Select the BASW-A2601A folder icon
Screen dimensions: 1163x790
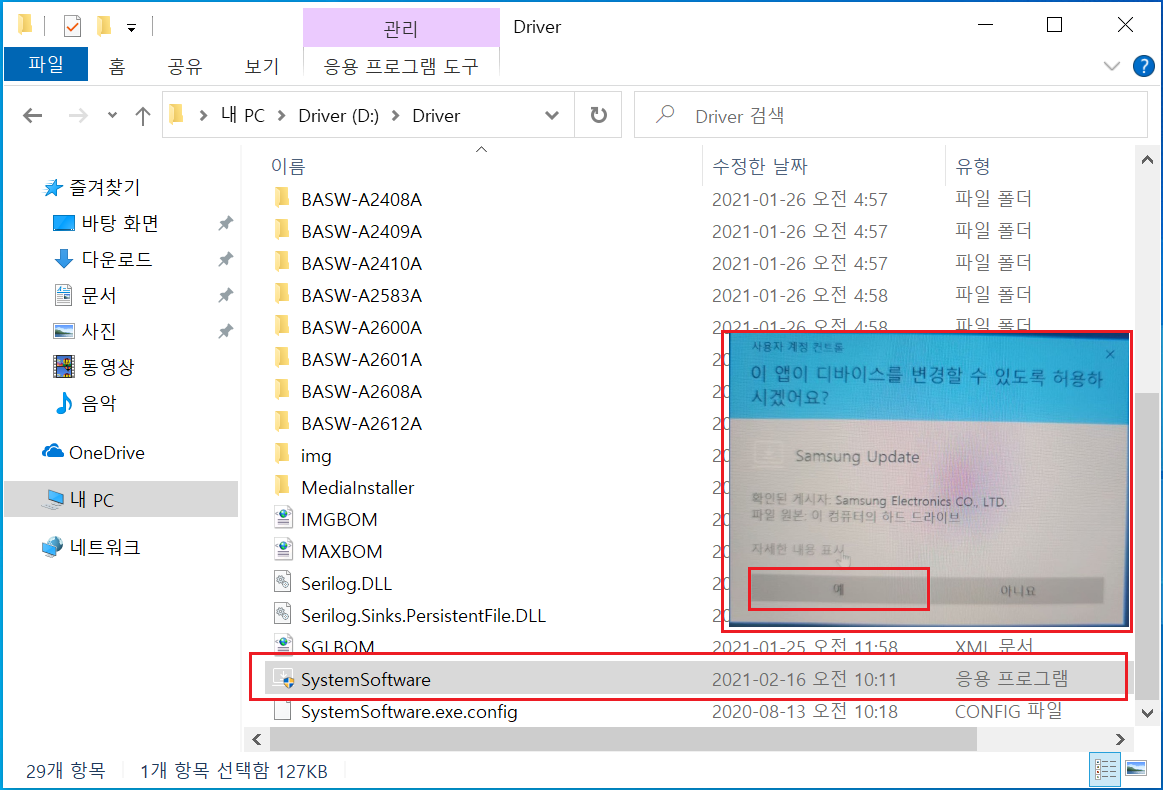coord(282,358)
